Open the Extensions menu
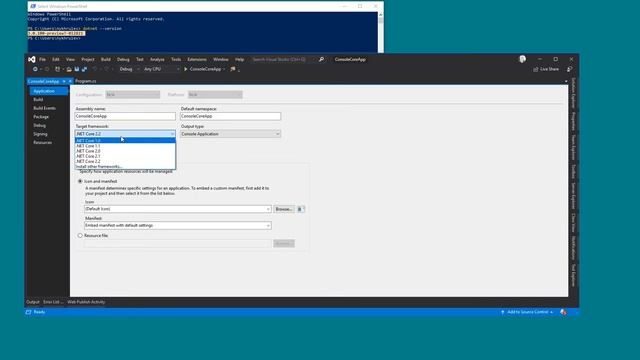 197,60
